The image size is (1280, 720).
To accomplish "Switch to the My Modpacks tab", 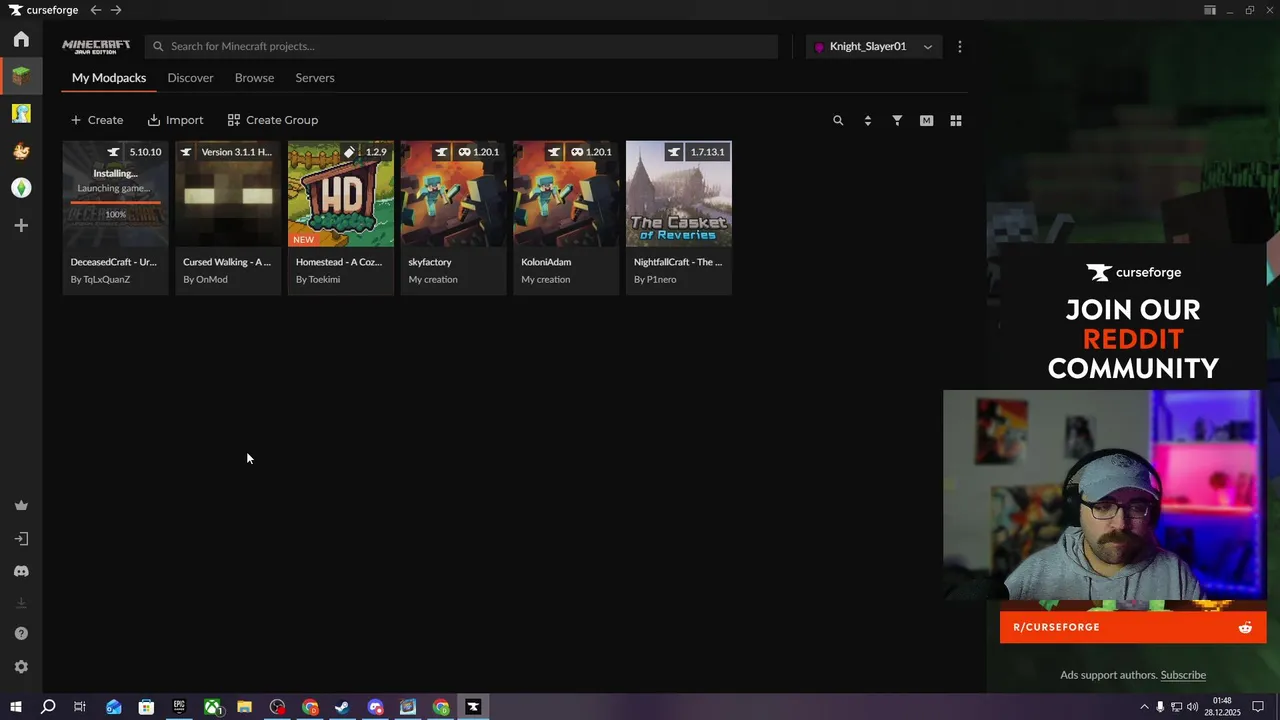I will click(x=109, y=78).
